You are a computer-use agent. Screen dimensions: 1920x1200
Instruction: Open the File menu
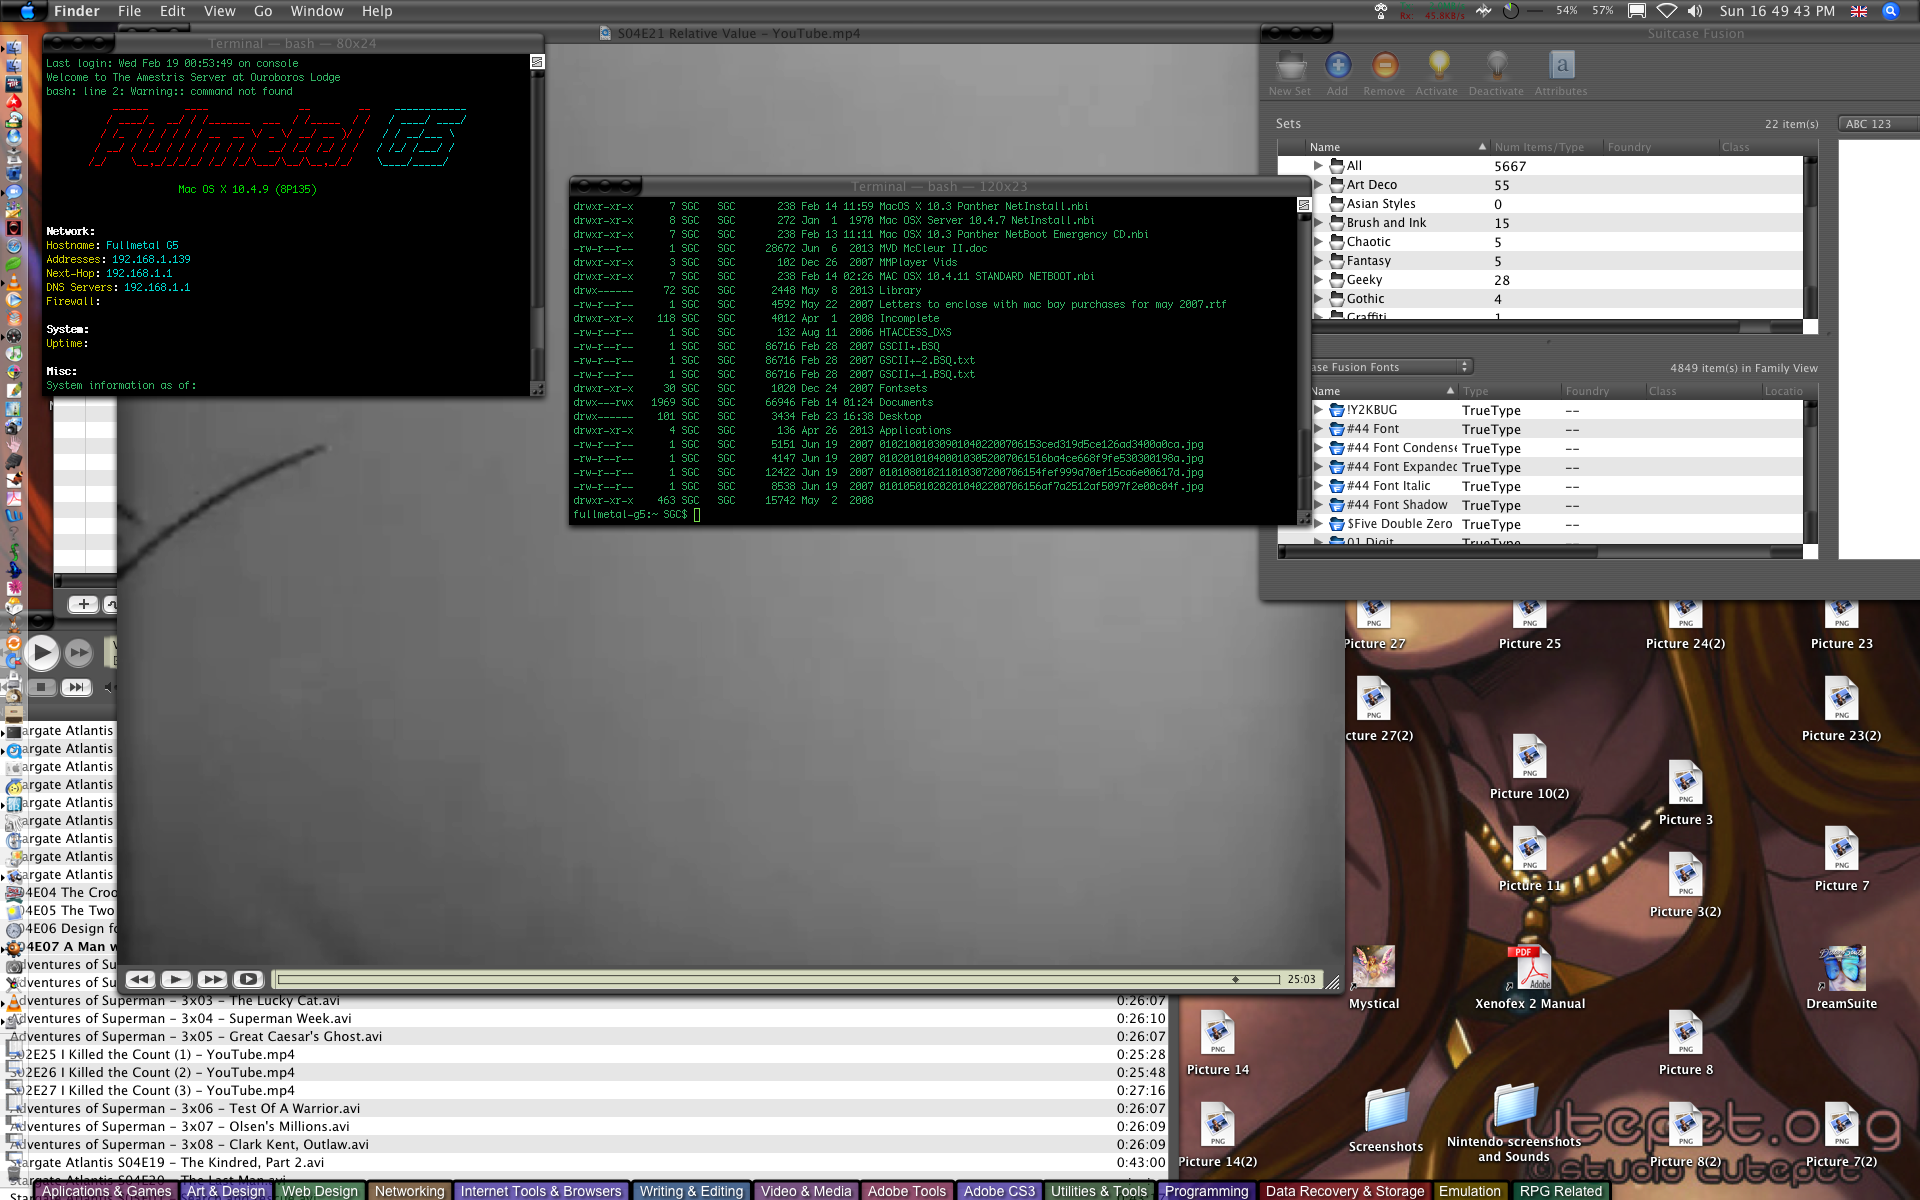129,11
